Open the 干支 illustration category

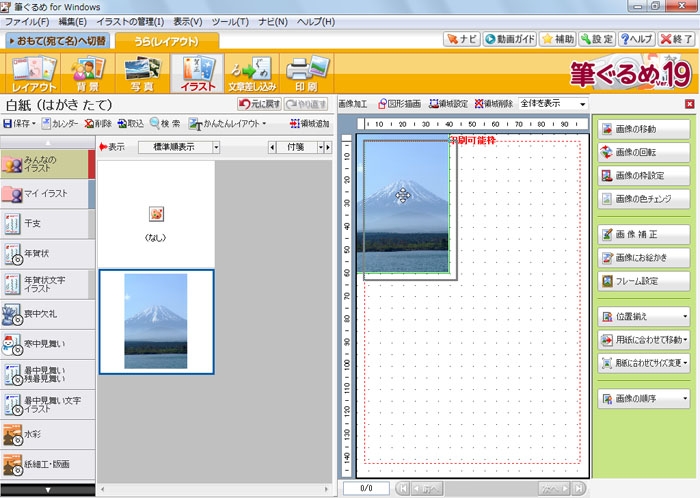[44, 224]
